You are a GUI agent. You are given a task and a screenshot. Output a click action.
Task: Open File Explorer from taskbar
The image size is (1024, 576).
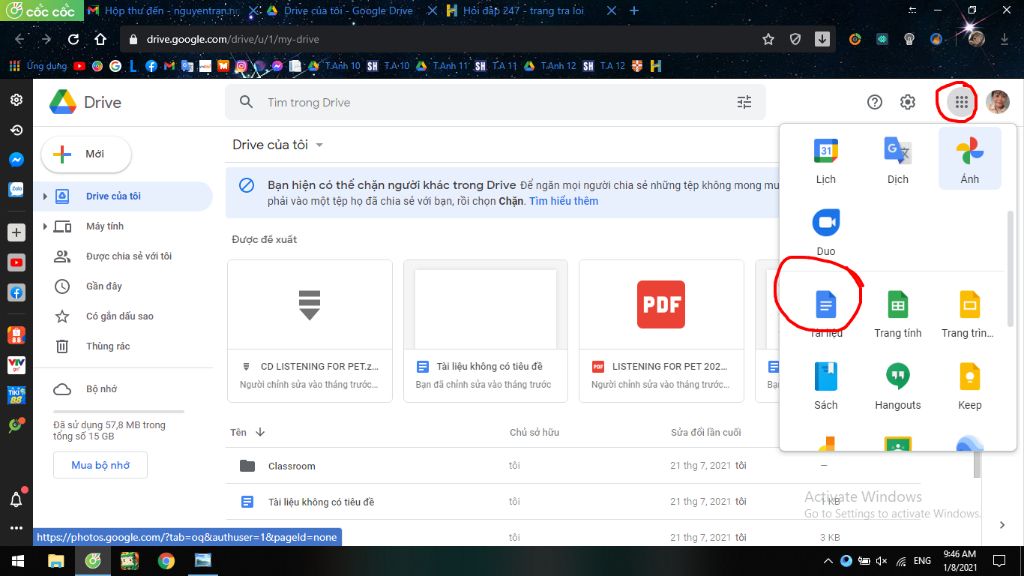(56, 561)
